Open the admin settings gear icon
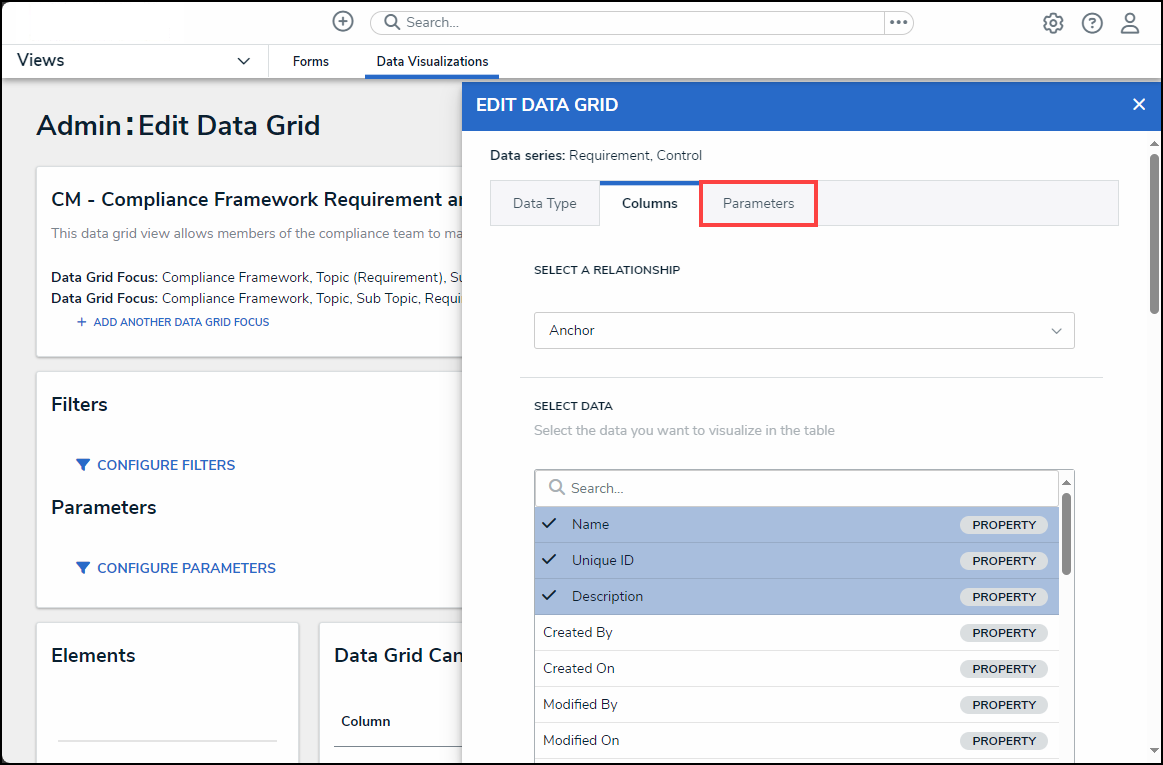 click(x=1053, y=23)
